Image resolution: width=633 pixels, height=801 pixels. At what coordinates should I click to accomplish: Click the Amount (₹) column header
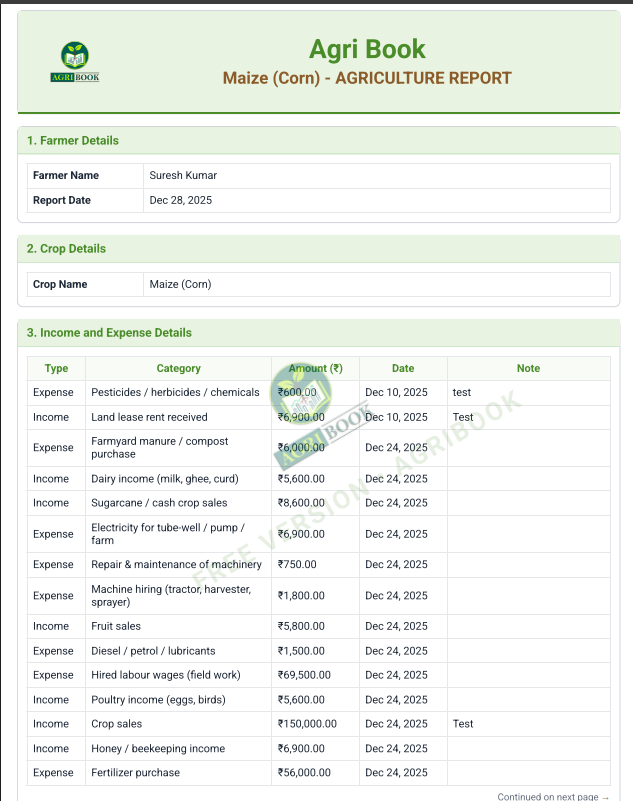click(x=315, y=369)
